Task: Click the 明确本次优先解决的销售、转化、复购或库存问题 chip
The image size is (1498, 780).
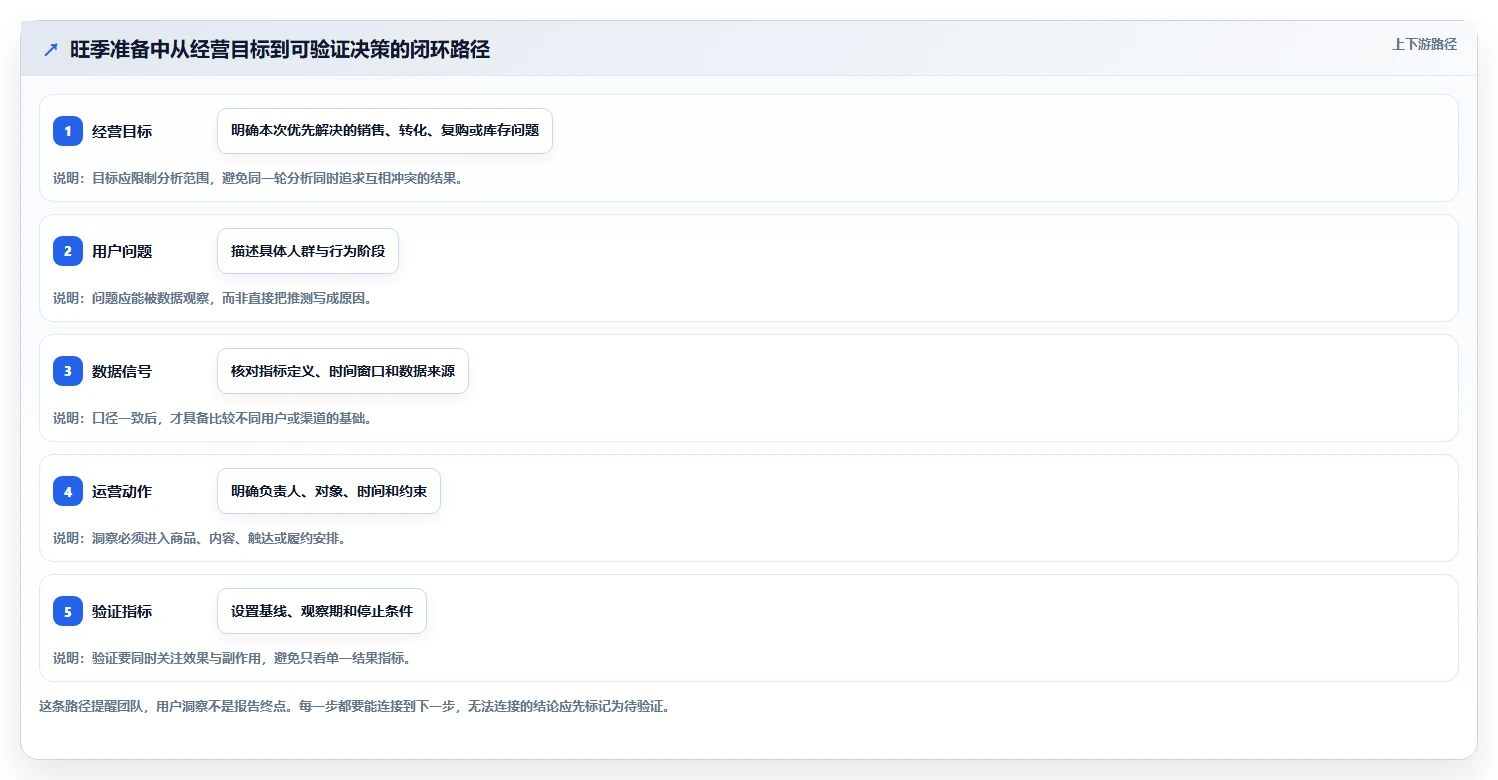Action: (385, 131)
